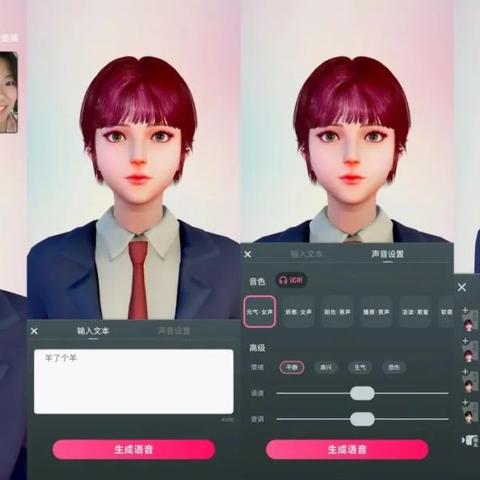Viewport: 480px width, 480px height.
Task: Adjust the 语速 speed slider handle
Action: (x=362, y=393)
